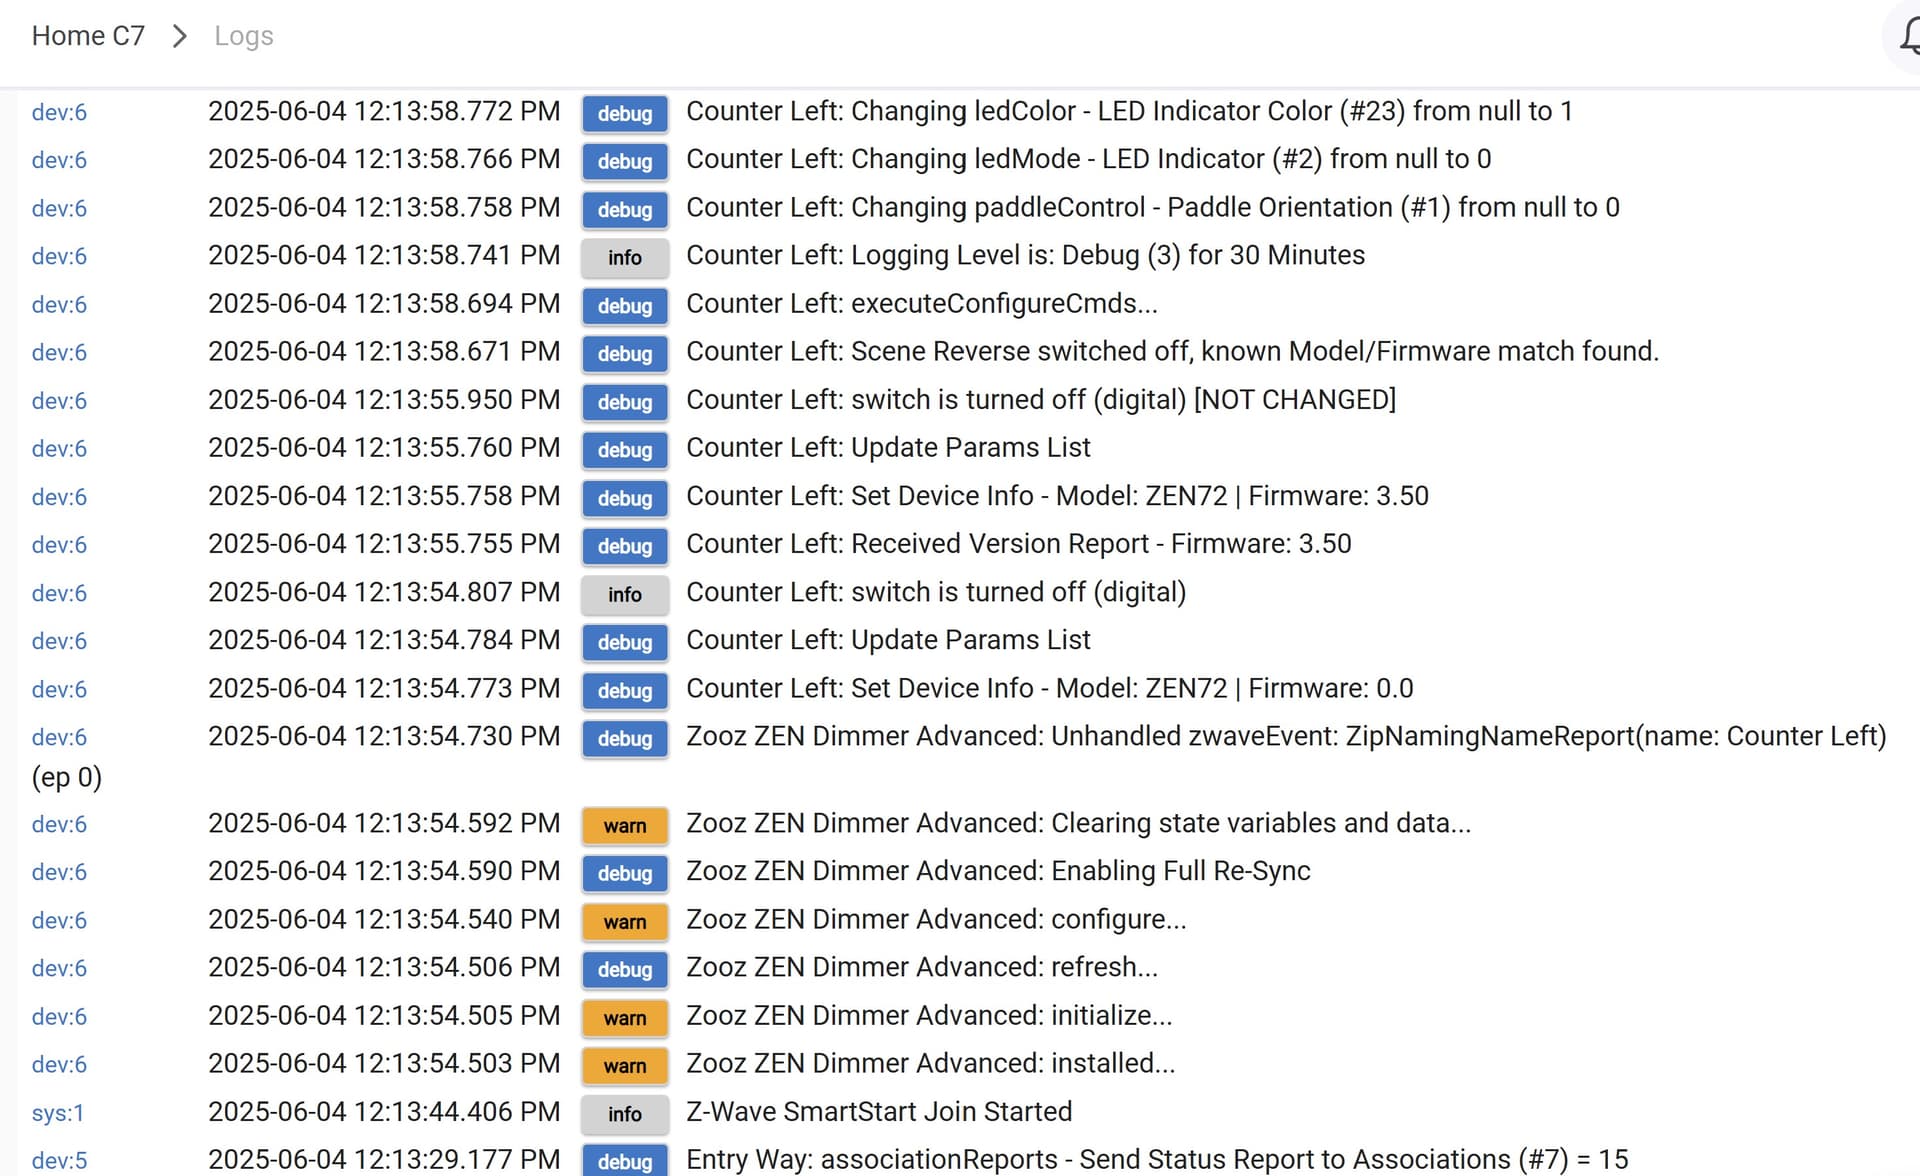The width and height of the screenshot is (1920, 1176).
Task: Select timestamp 12:13:58.741 PM
Action: click(x=384, y=255)
